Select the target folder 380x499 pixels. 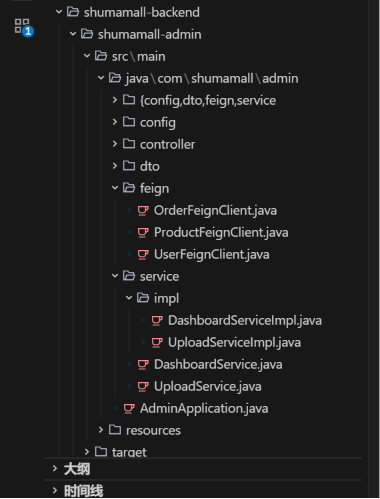(129, 452)
